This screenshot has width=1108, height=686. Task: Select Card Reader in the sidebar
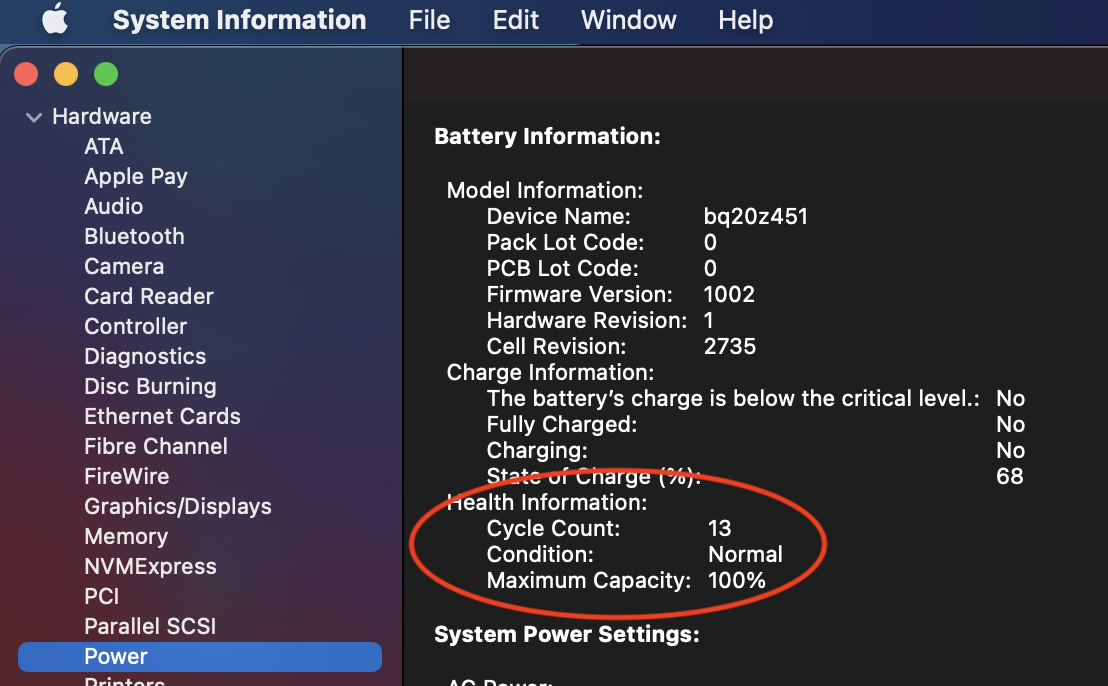click(x=149, y=297)
